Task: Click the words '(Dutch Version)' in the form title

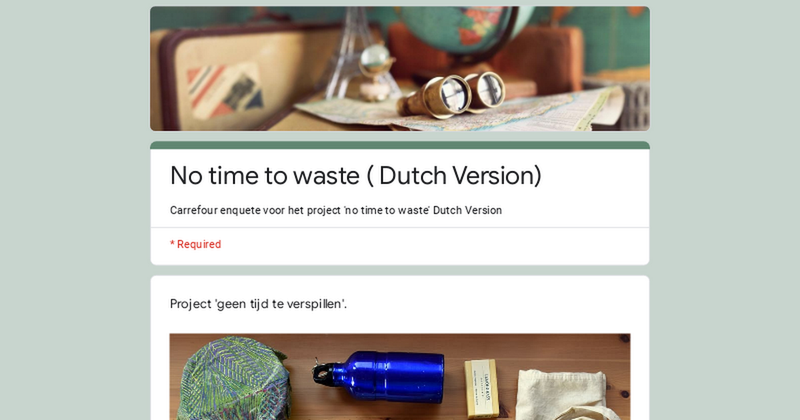Action: (x=454, y=176)
